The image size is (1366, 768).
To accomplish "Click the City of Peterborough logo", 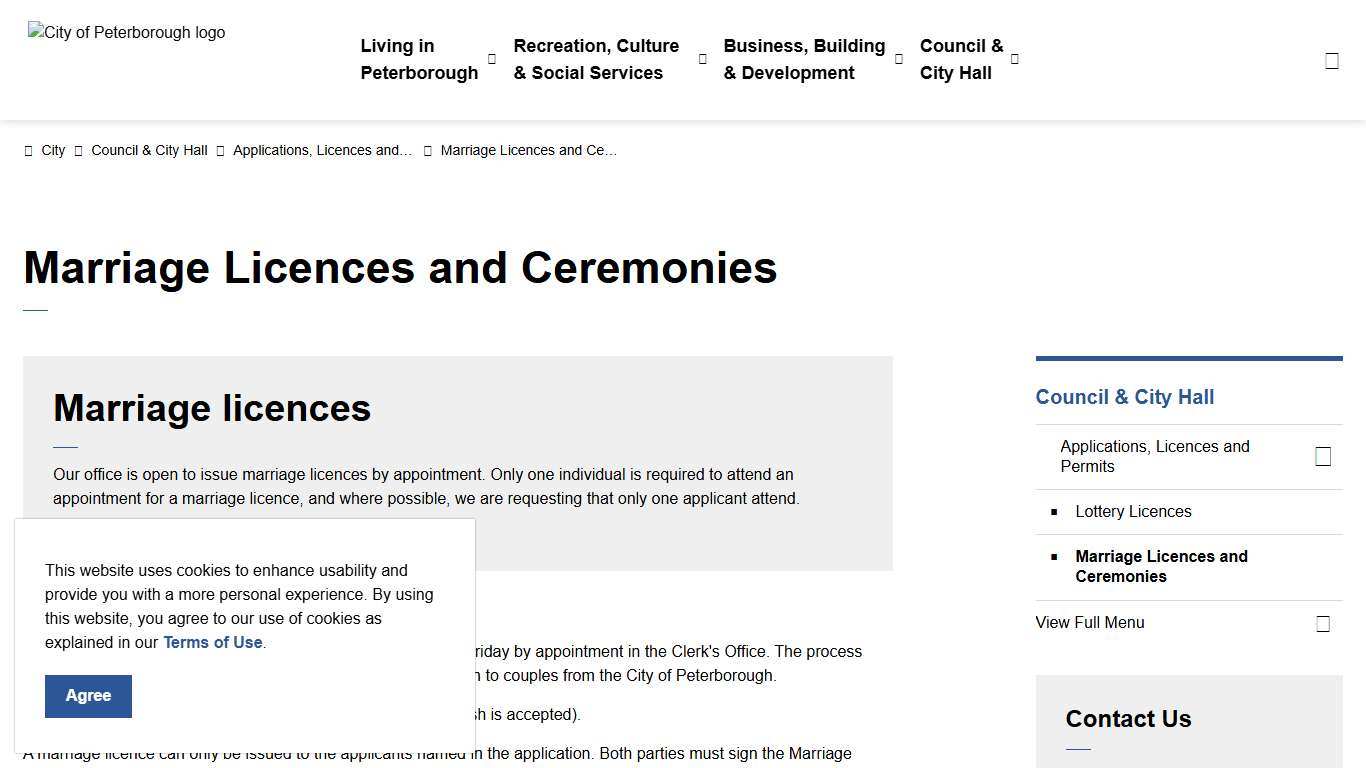I will pos(126,32).
